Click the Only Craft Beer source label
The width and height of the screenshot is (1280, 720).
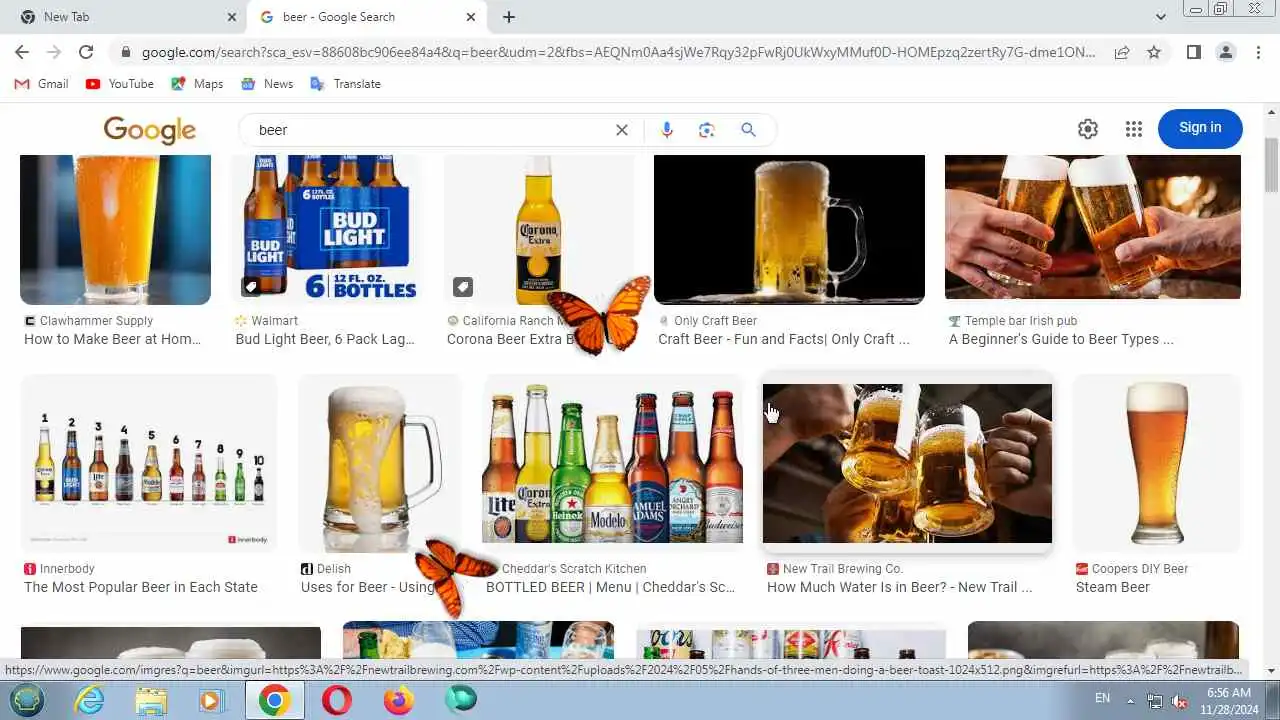[x=715, y=321]
